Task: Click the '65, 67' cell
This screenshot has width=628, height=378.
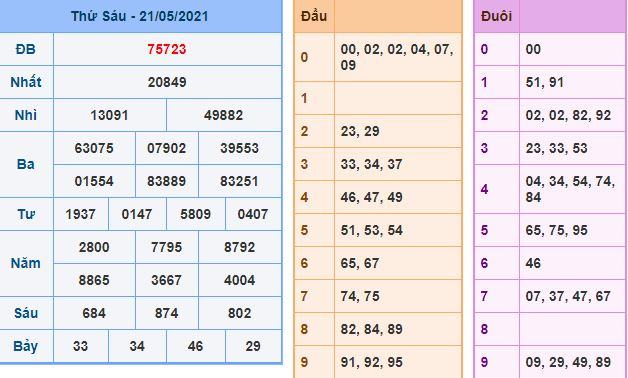Action: (x=398, y=263)
